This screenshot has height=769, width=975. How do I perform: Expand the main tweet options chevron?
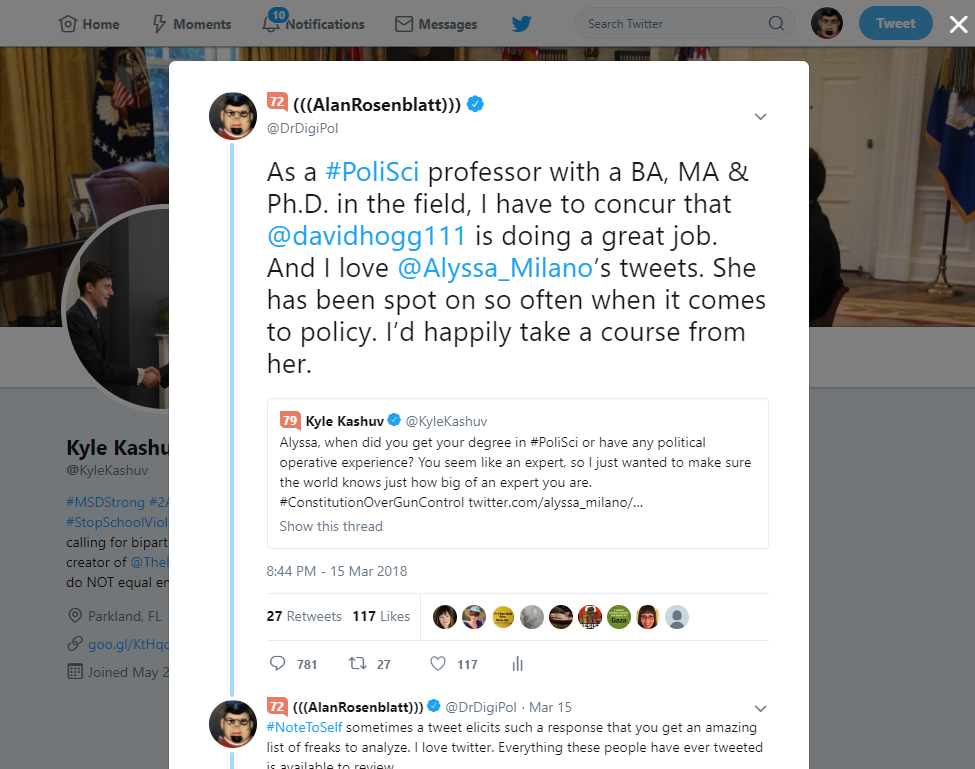760,116
